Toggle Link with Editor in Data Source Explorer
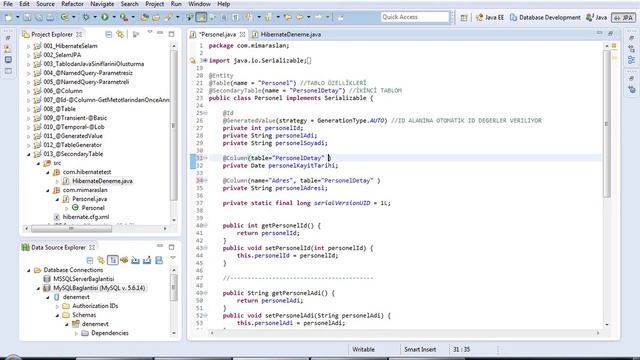This screenshot has width=640, height=360. (101, 260)
